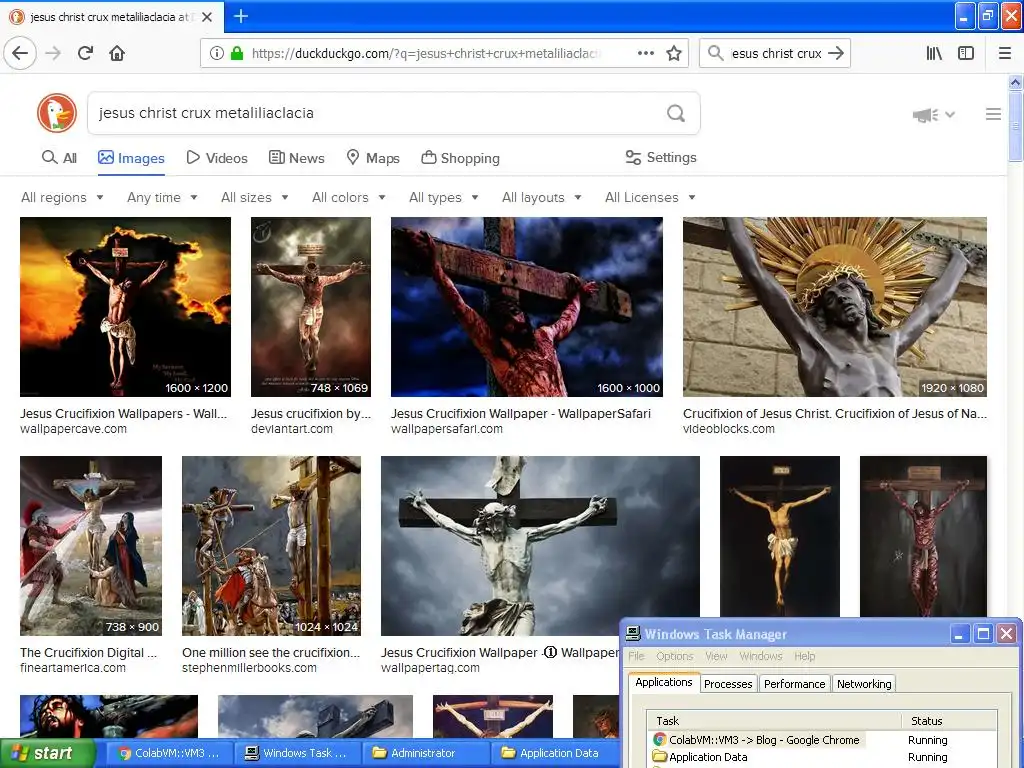This screenshot has width=1024, height=768.
Task: Open a new browser tab
Action: pos(240,16)
